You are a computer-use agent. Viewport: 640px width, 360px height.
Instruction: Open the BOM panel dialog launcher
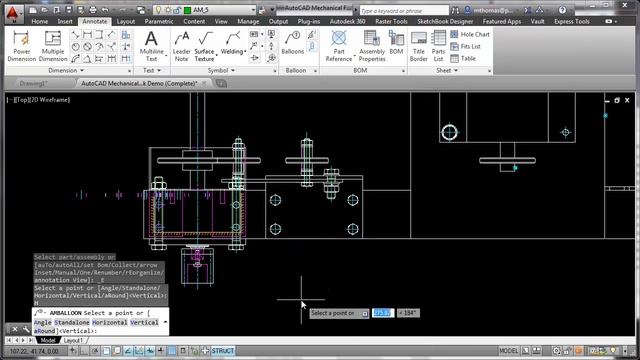[403, 71]
